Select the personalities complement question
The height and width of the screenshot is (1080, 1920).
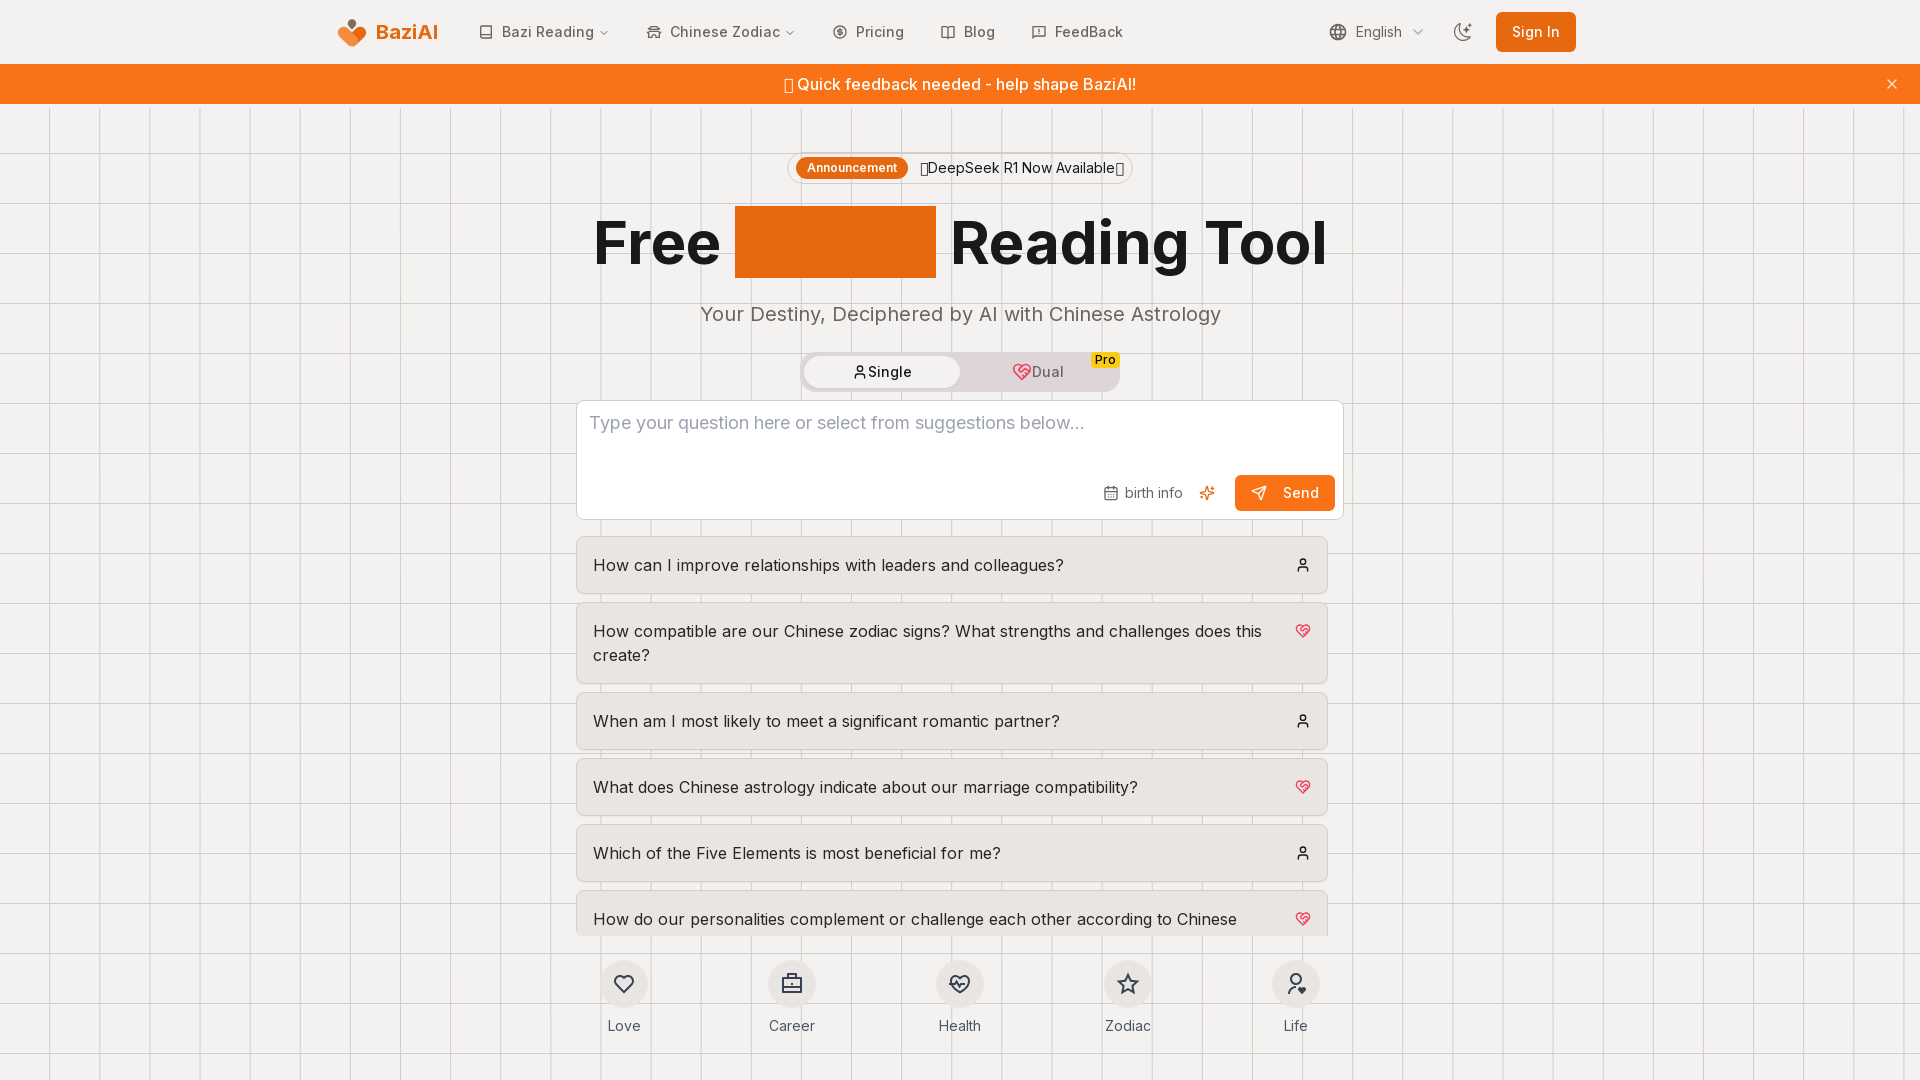pyautogui.click(x=952, y=913)
